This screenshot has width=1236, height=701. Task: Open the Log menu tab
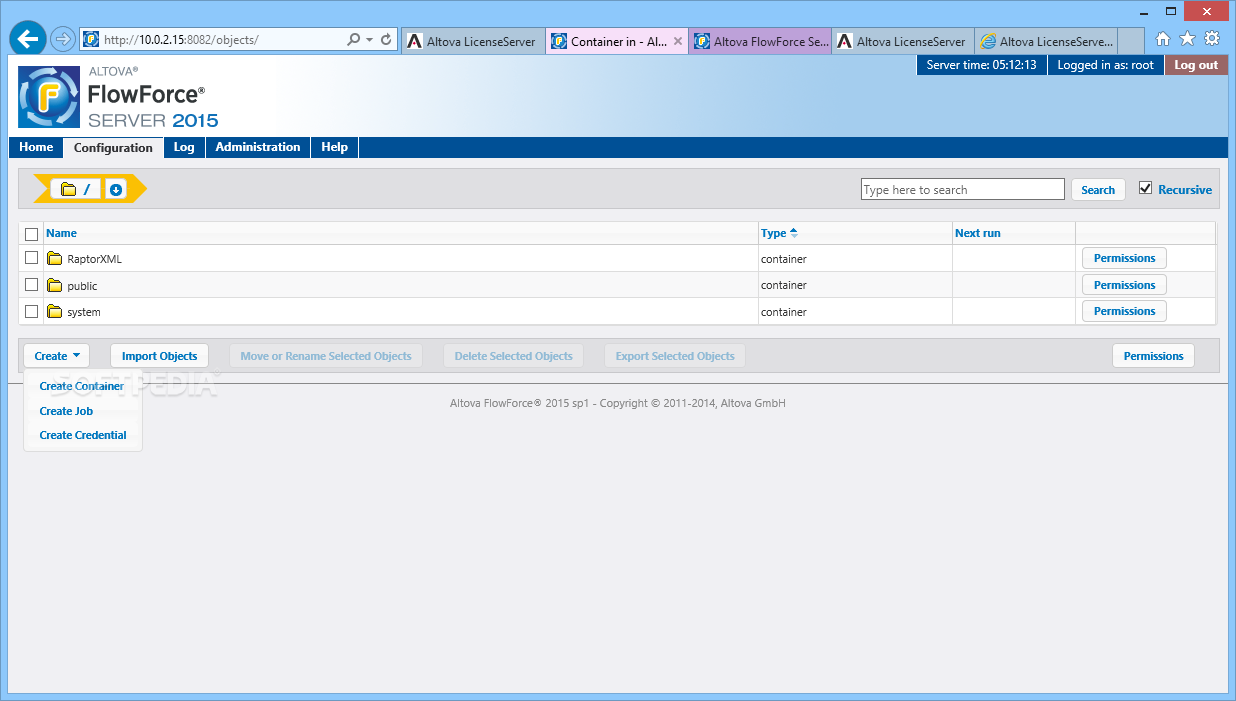pyautogui.click(x=184, y=147)
